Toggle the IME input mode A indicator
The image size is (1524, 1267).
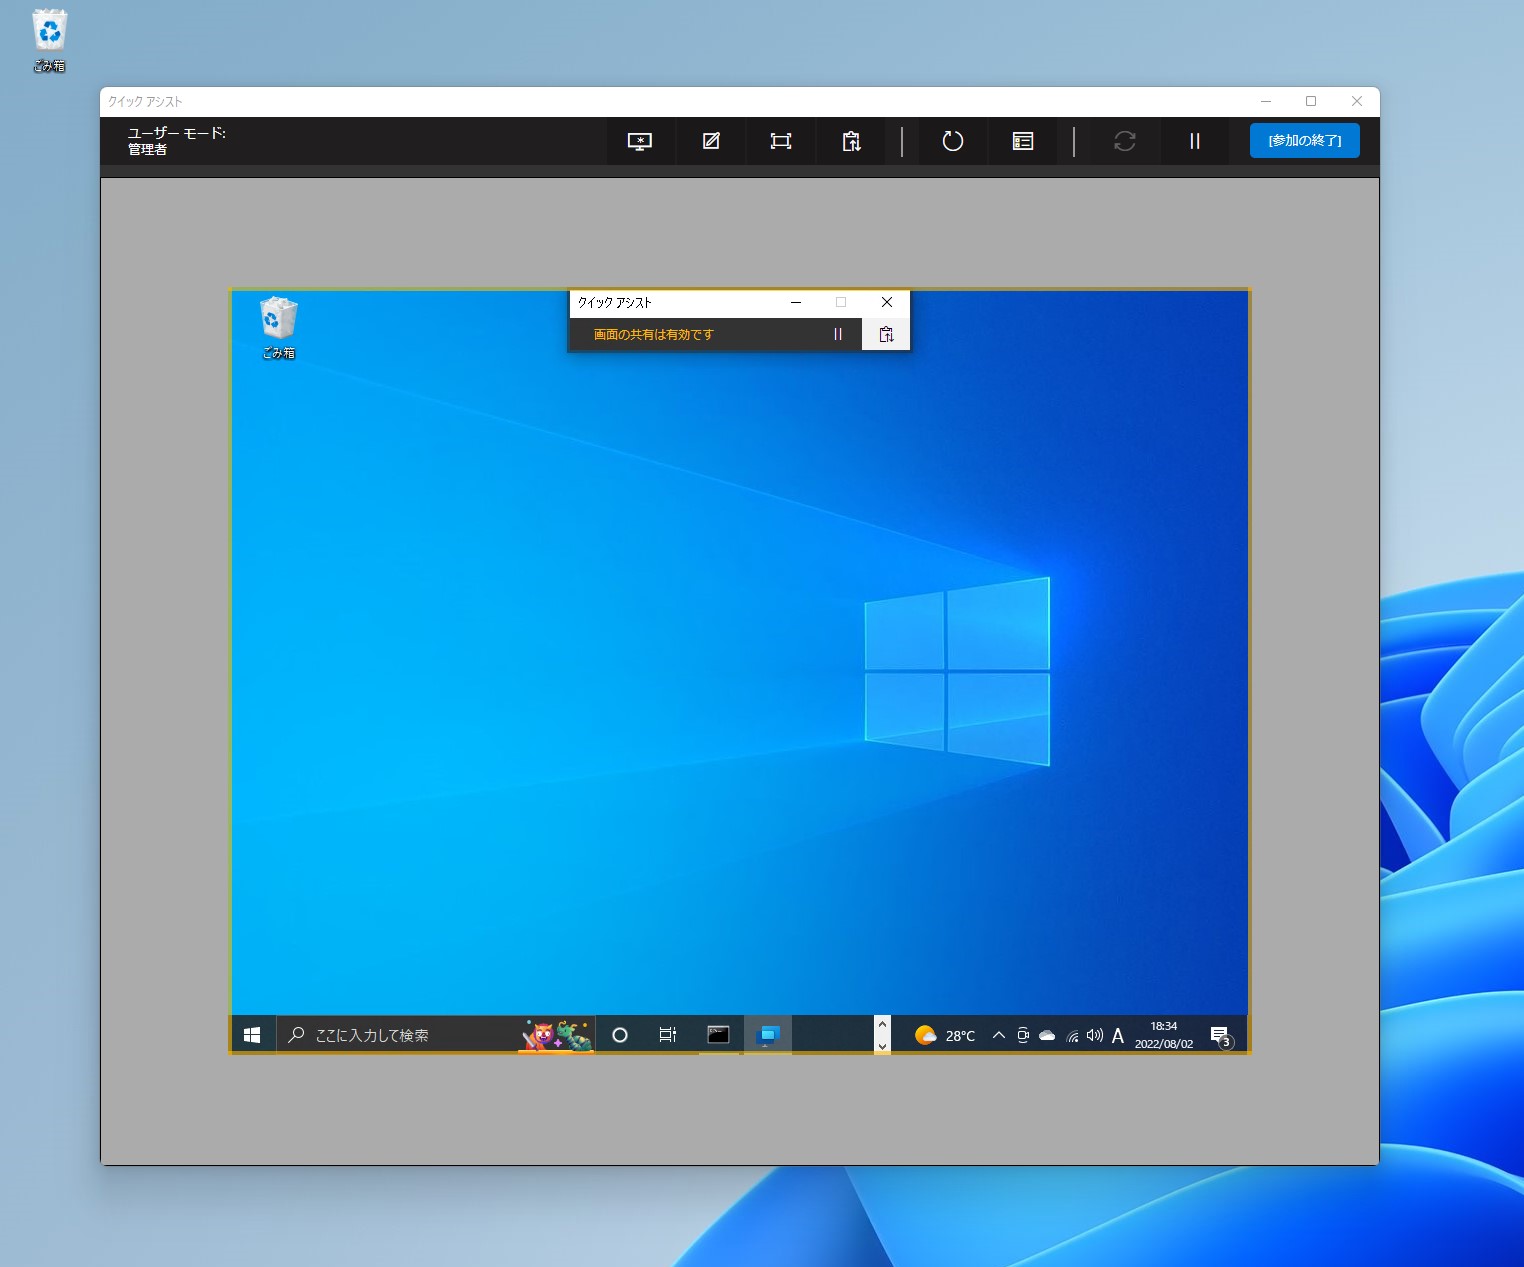(1118, 1035)
